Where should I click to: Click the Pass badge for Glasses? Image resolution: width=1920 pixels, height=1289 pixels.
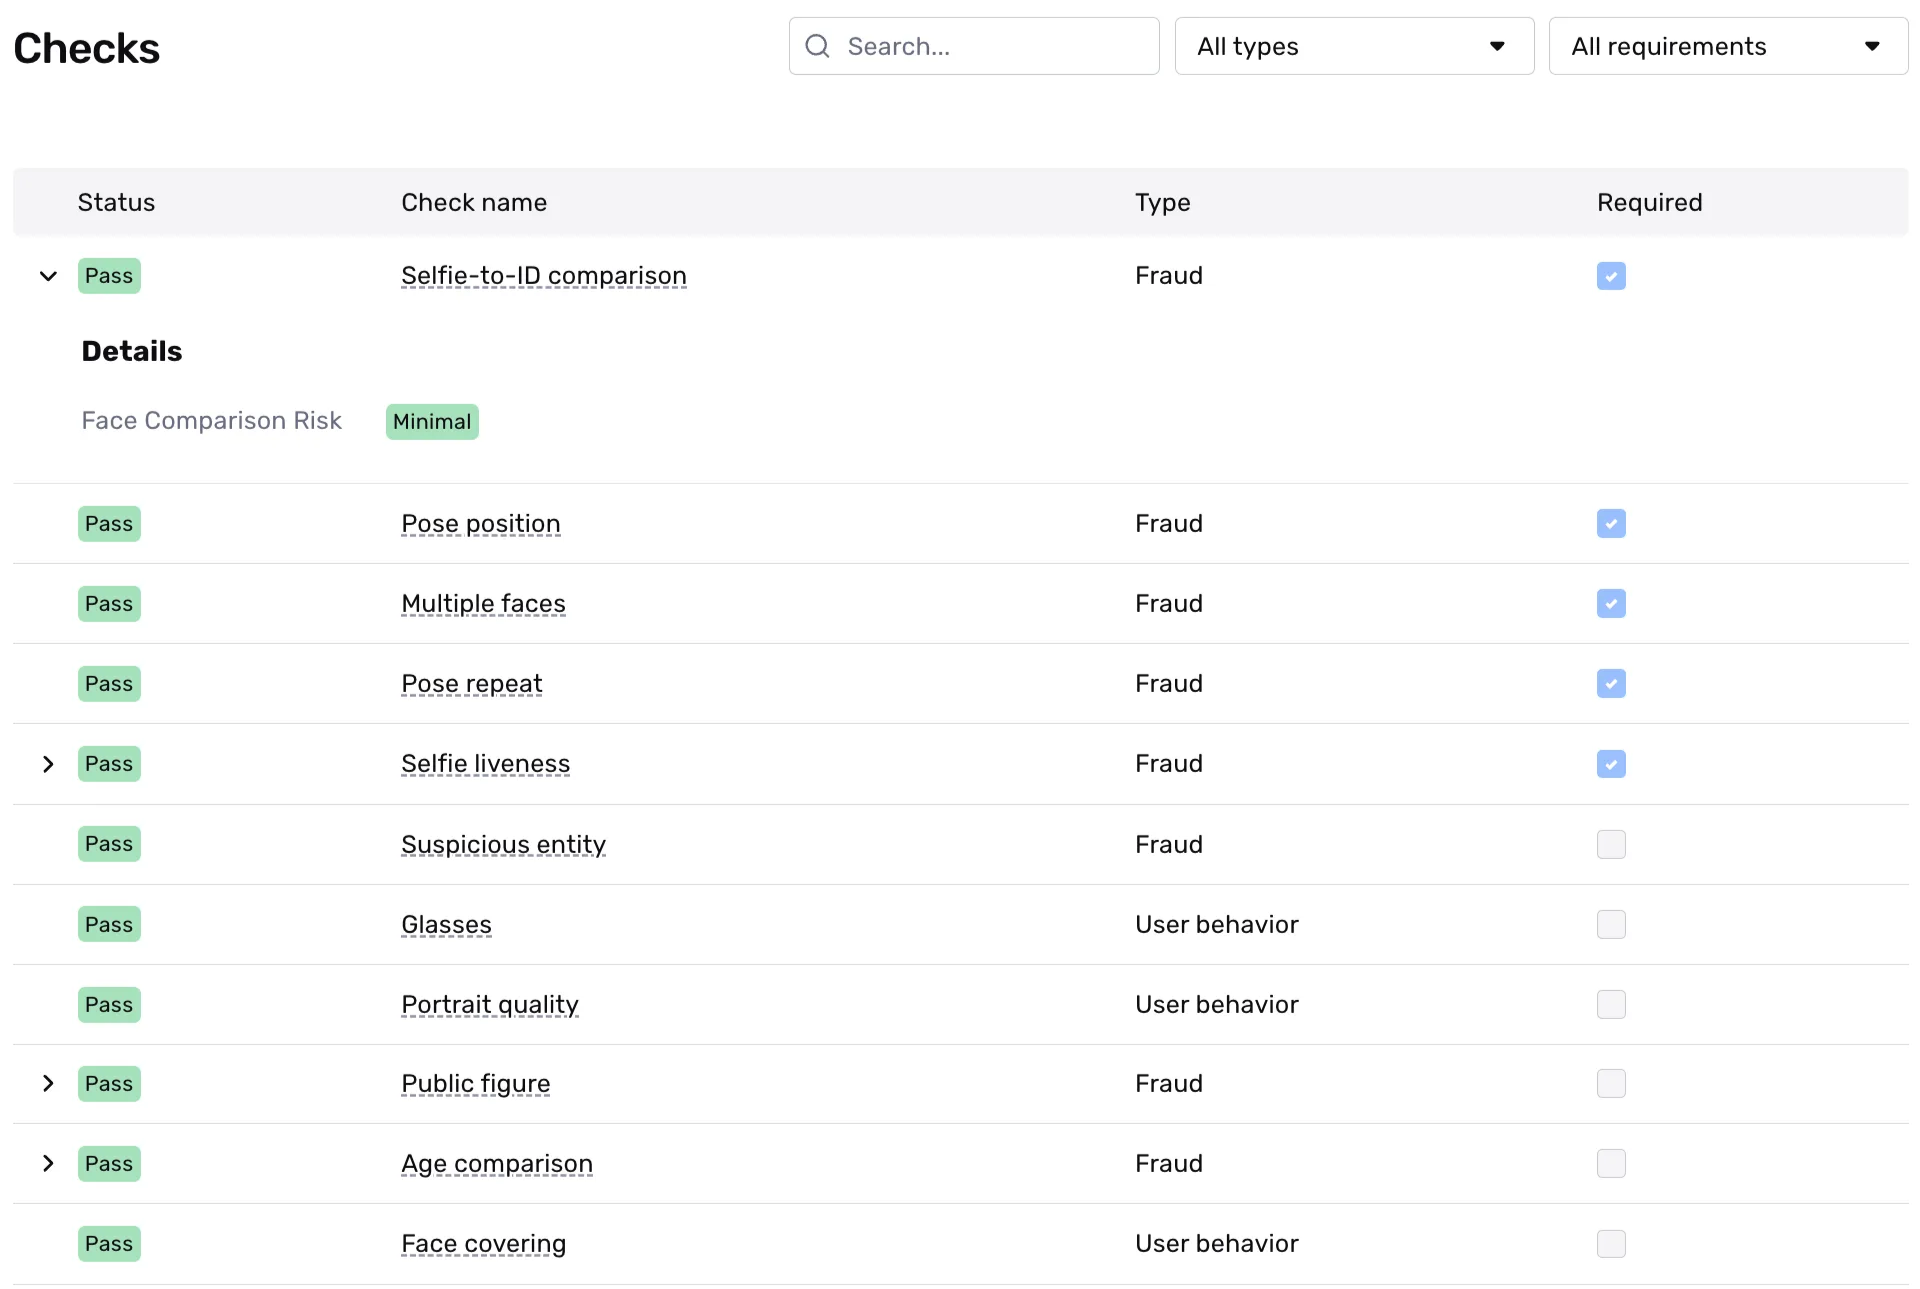pyautogui.click(x=109, y=924)
